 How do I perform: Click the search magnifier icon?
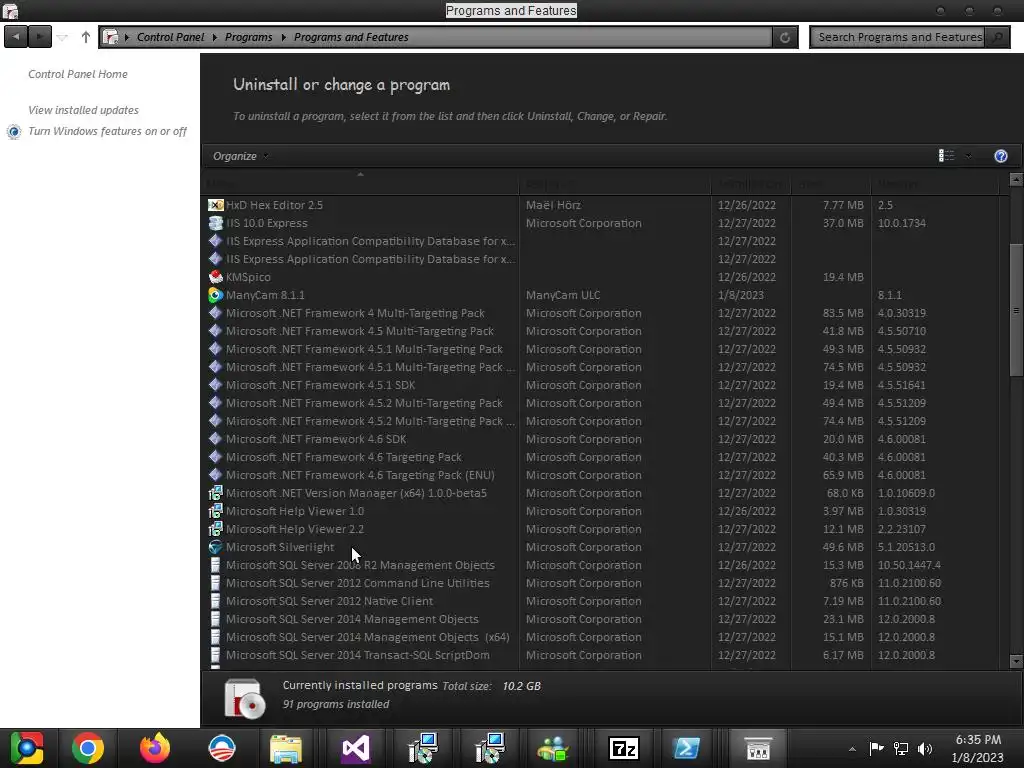(997, 37)
